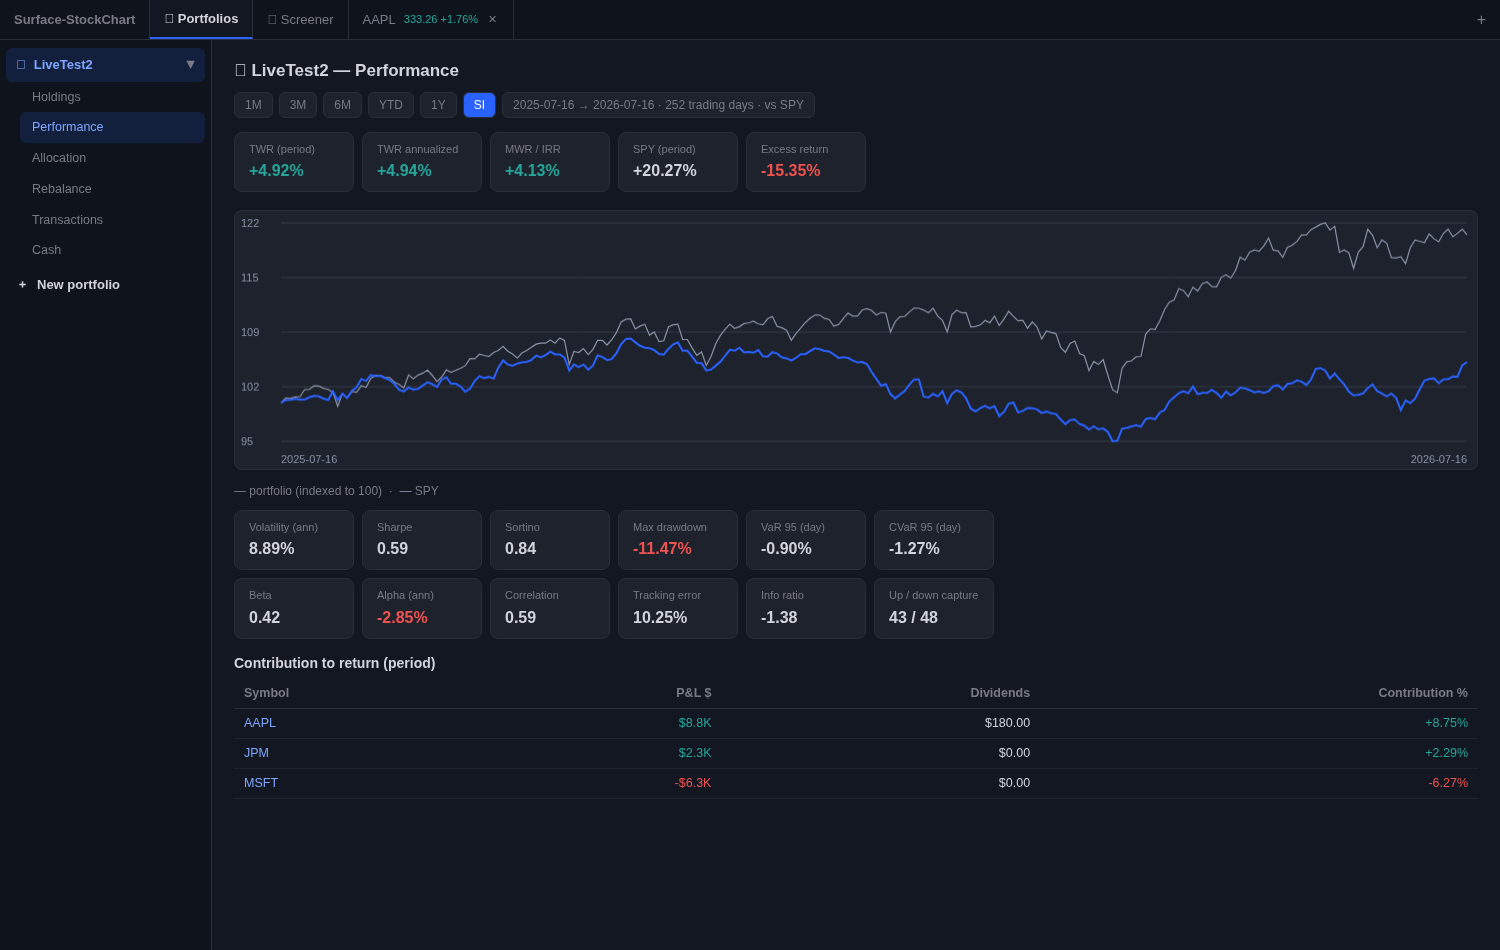Select the 1M period

pyautogui.click(x=253, y=105)
